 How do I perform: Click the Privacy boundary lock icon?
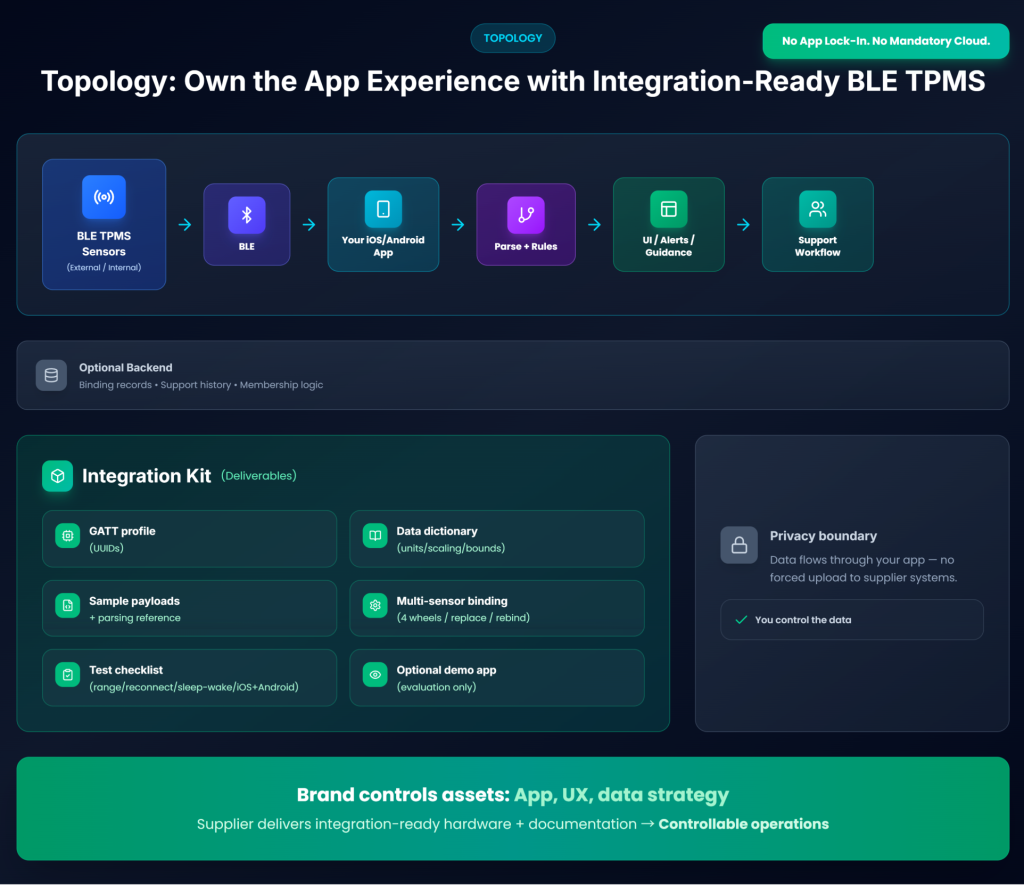739,545
